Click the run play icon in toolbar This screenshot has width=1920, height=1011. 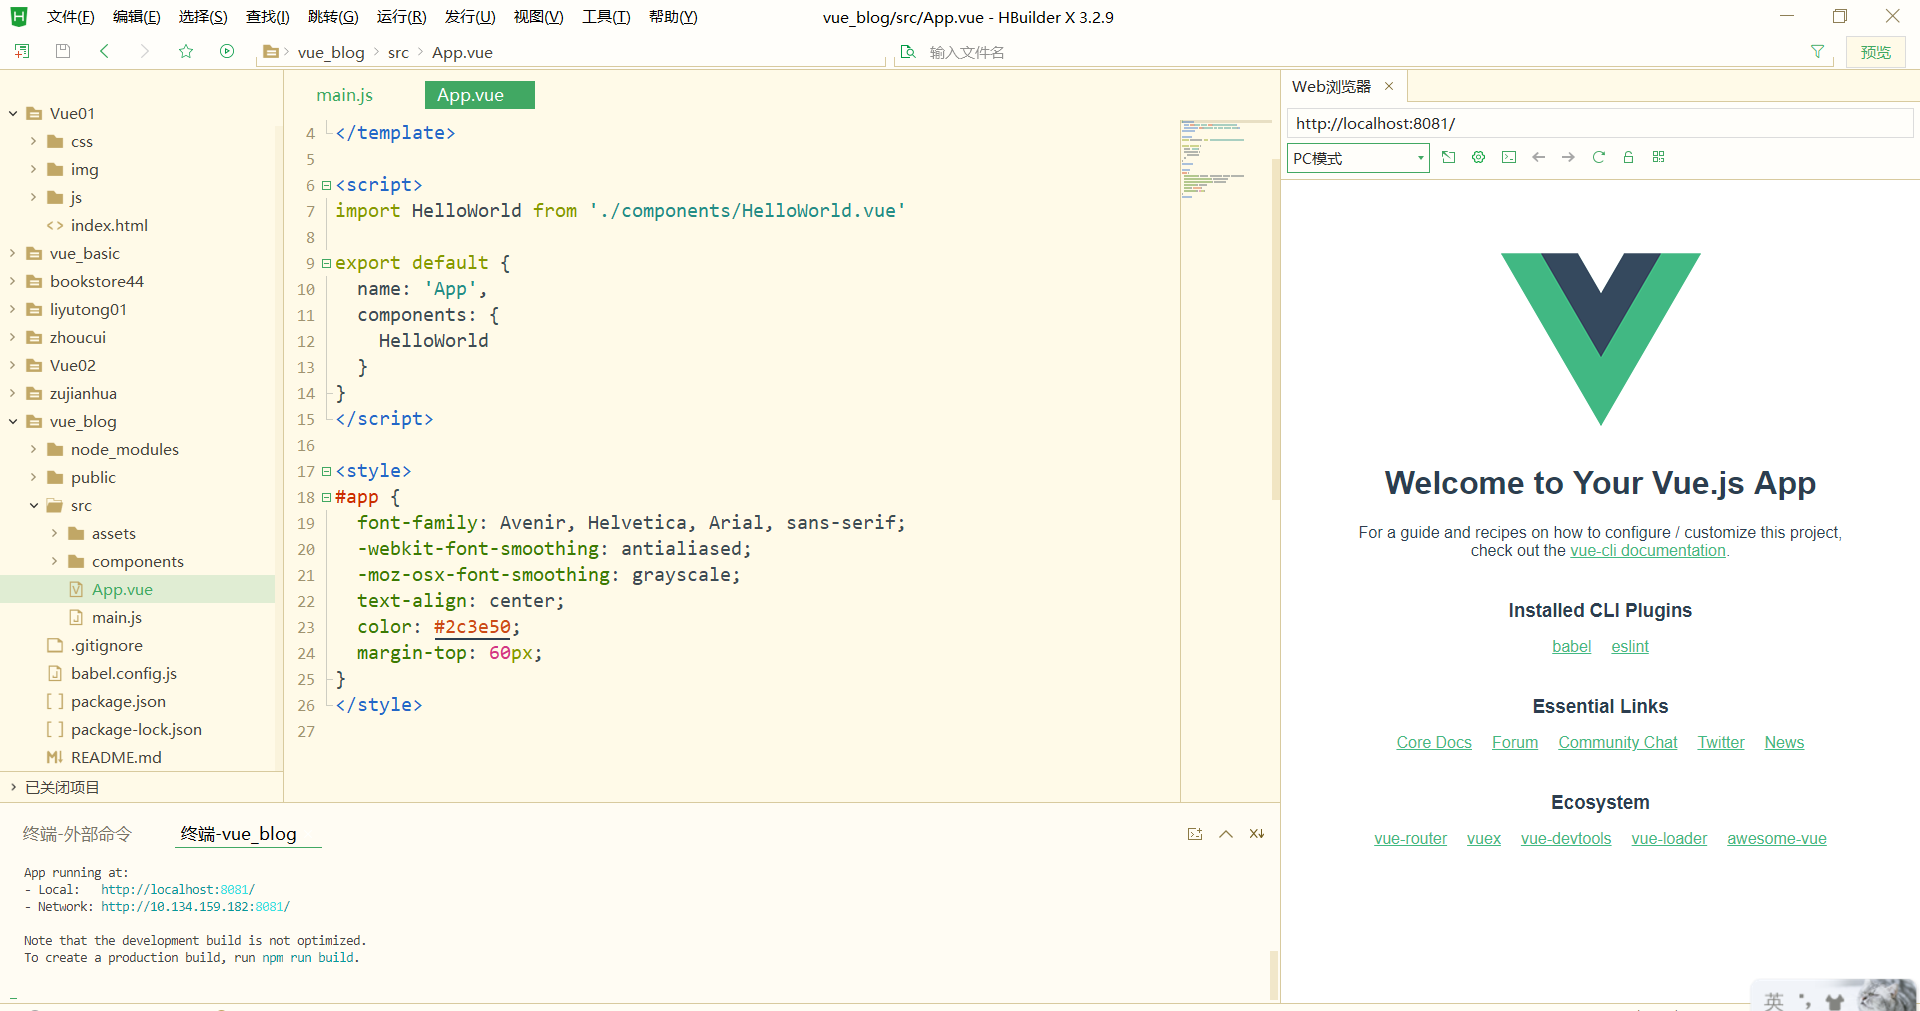(227, 51)
